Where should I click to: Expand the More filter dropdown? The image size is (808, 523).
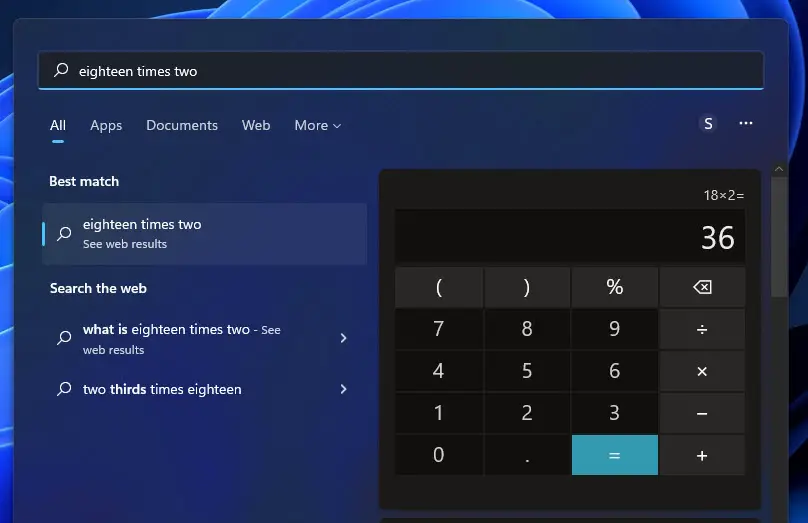point(317,125)
